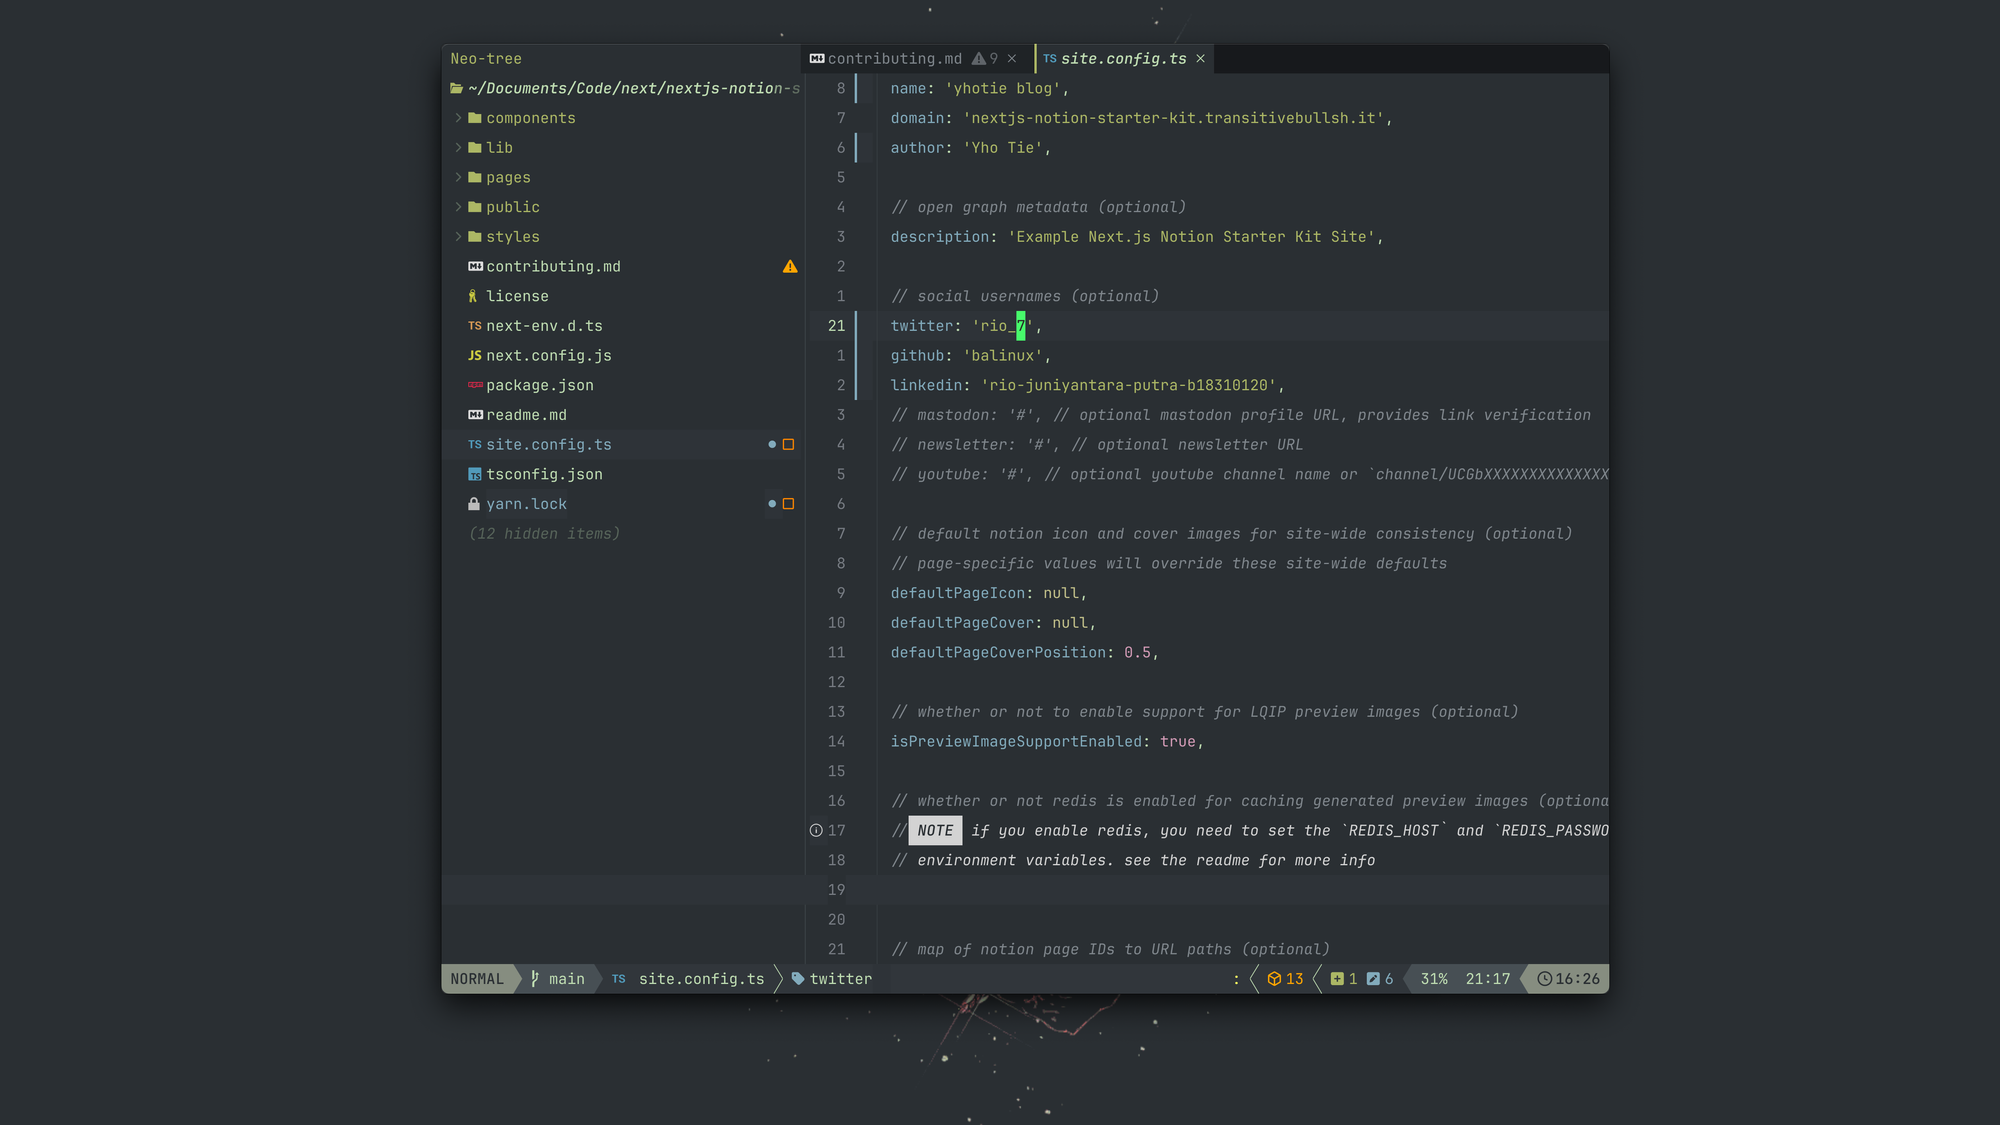Click the git modified count 6 indicator
This screenshot has height=1125, width=2000.
1380,979
